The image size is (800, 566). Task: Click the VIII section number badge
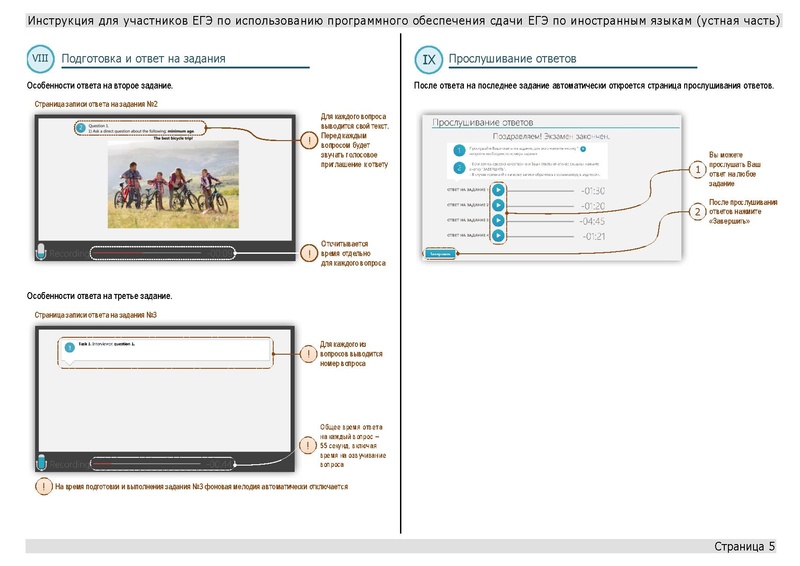(x=41, y=59)
